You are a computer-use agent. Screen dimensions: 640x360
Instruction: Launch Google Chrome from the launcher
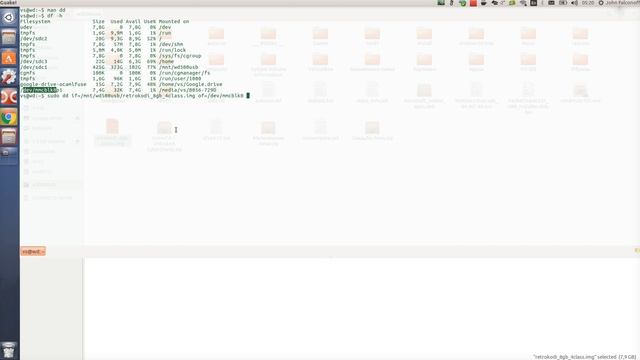9,117
